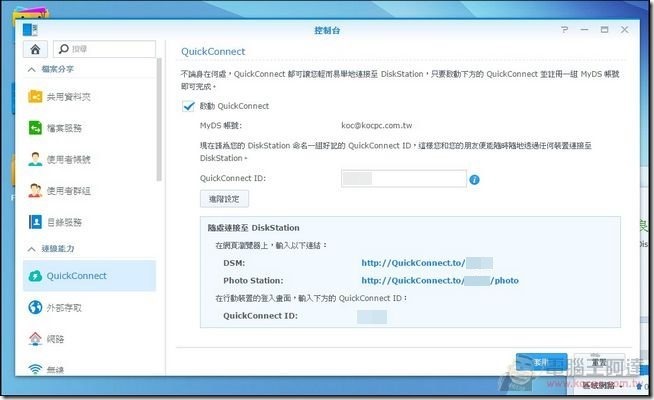Open the 共用資料夾 shared folder icon
This screenshot has width=654, height=400.
35,97
